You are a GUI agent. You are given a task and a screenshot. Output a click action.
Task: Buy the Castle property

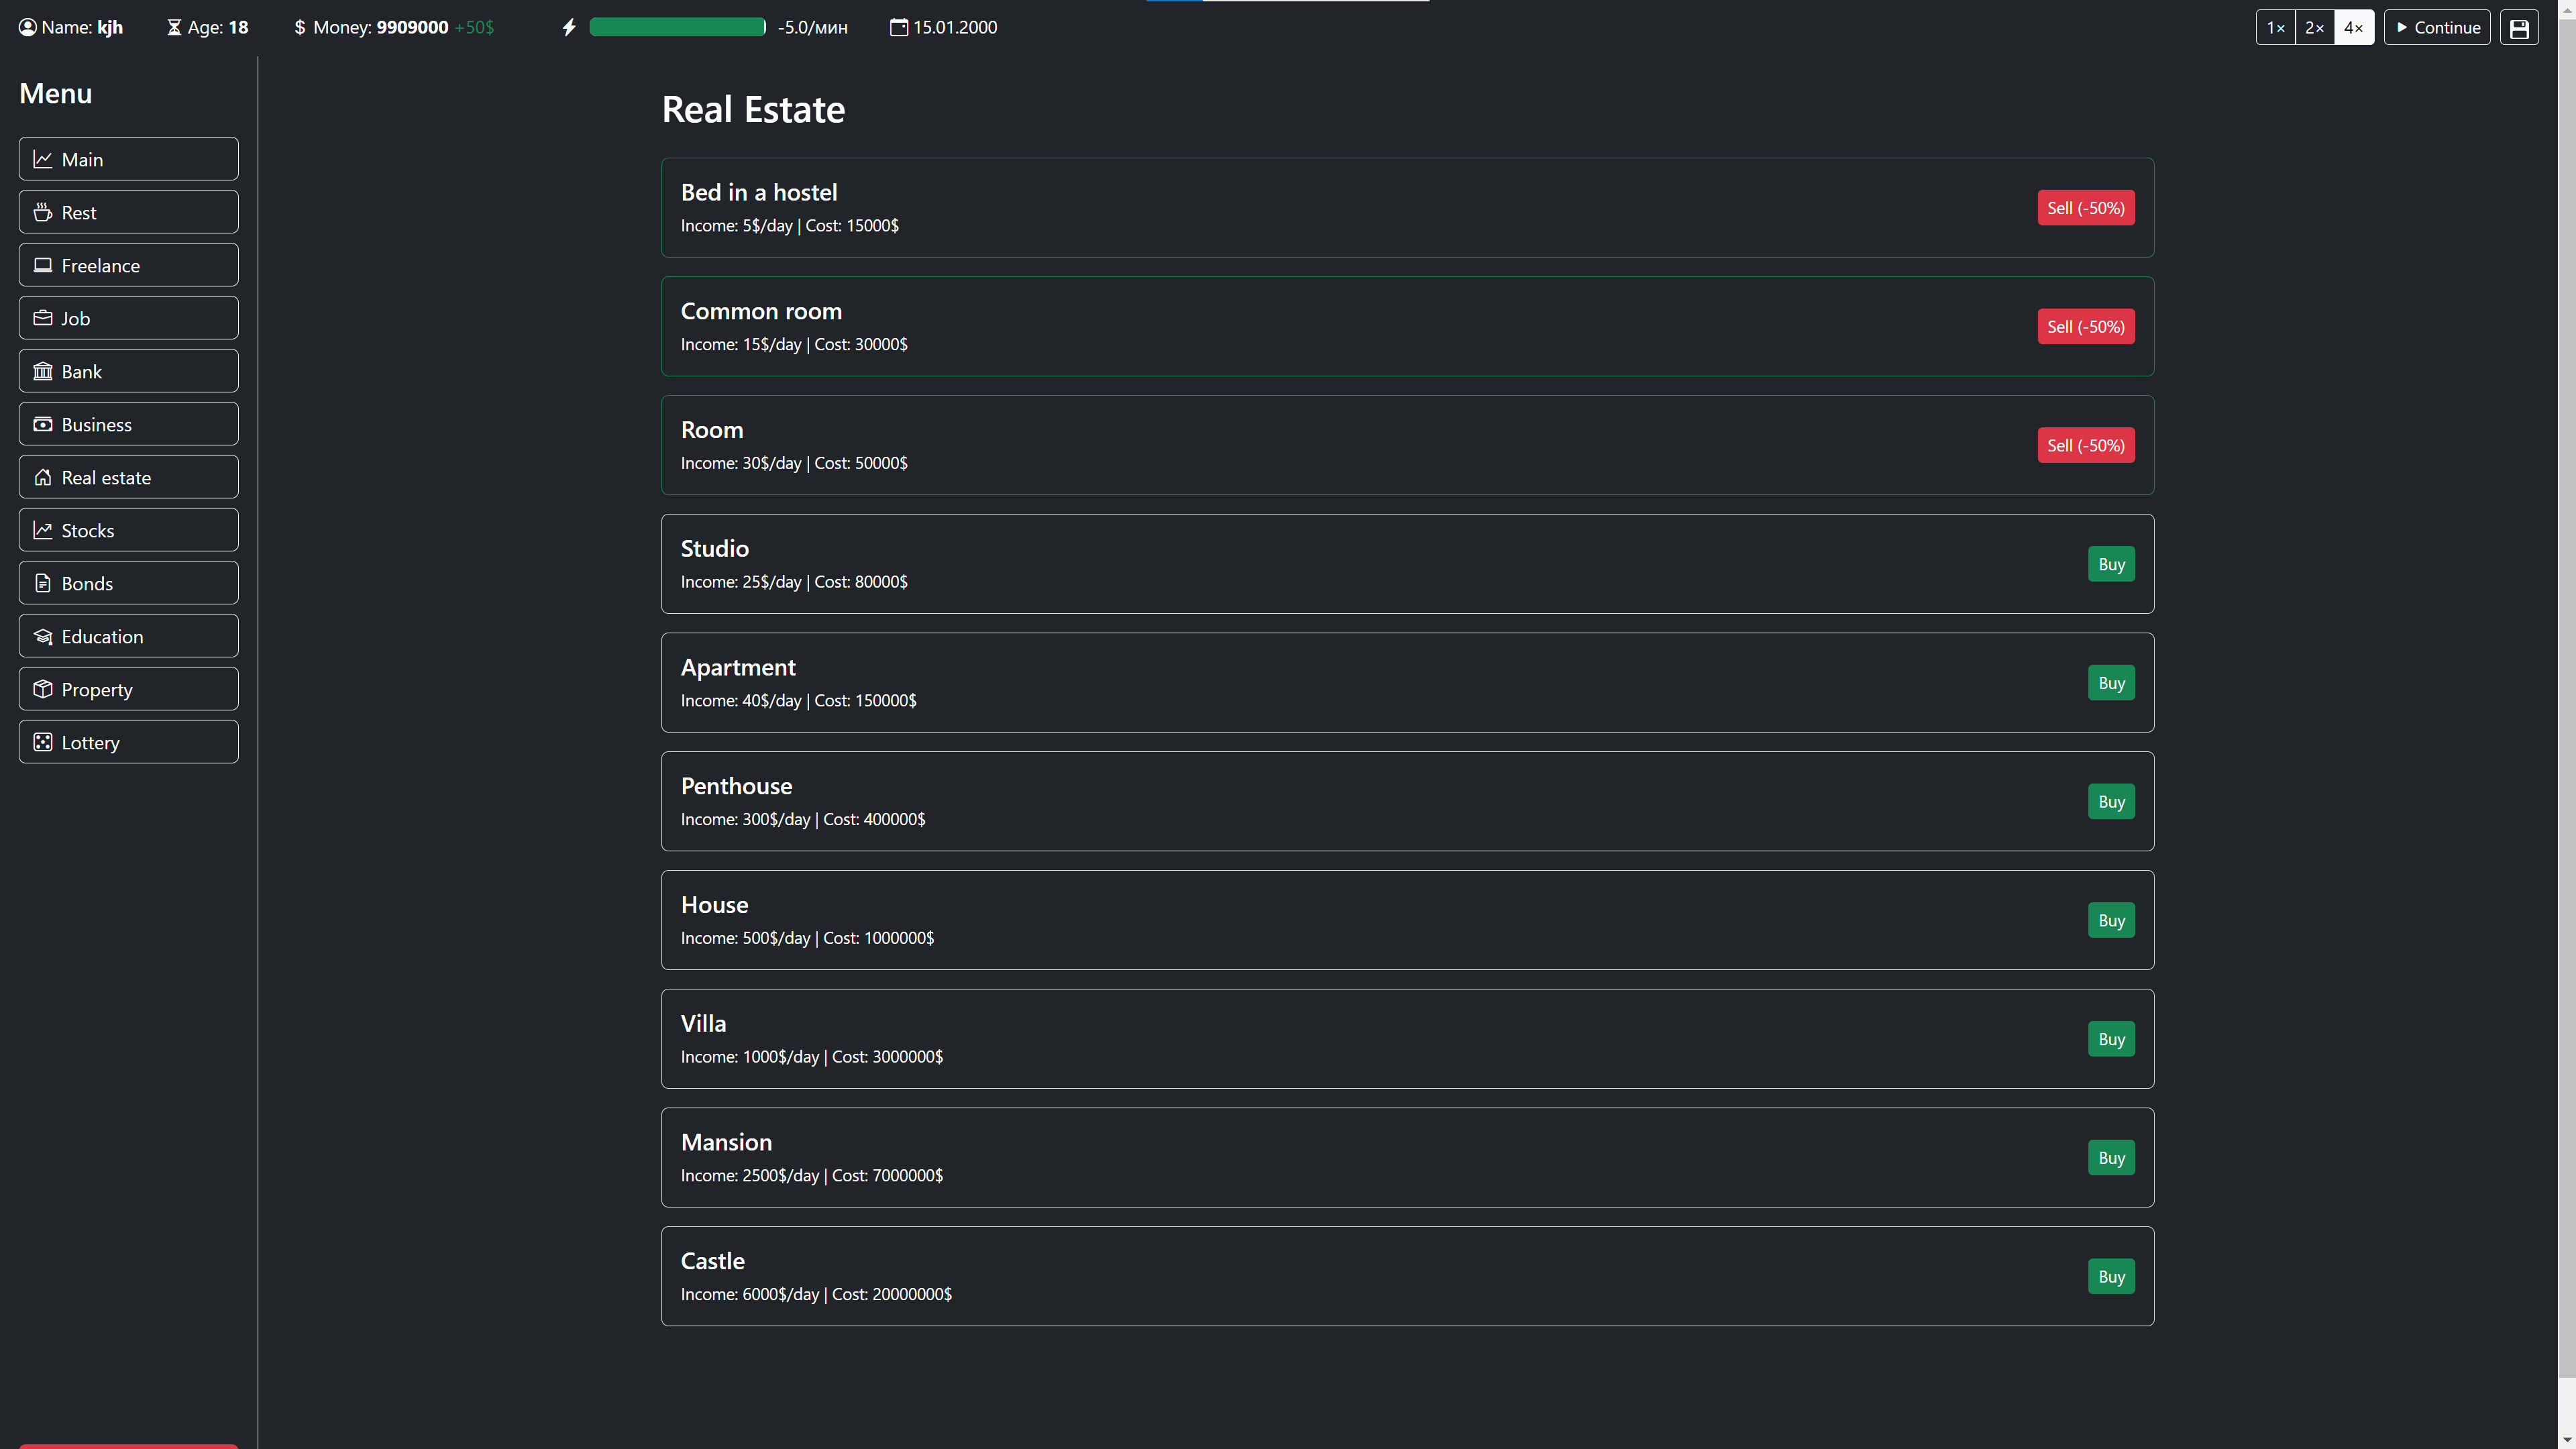[x=2110, y=1275]
